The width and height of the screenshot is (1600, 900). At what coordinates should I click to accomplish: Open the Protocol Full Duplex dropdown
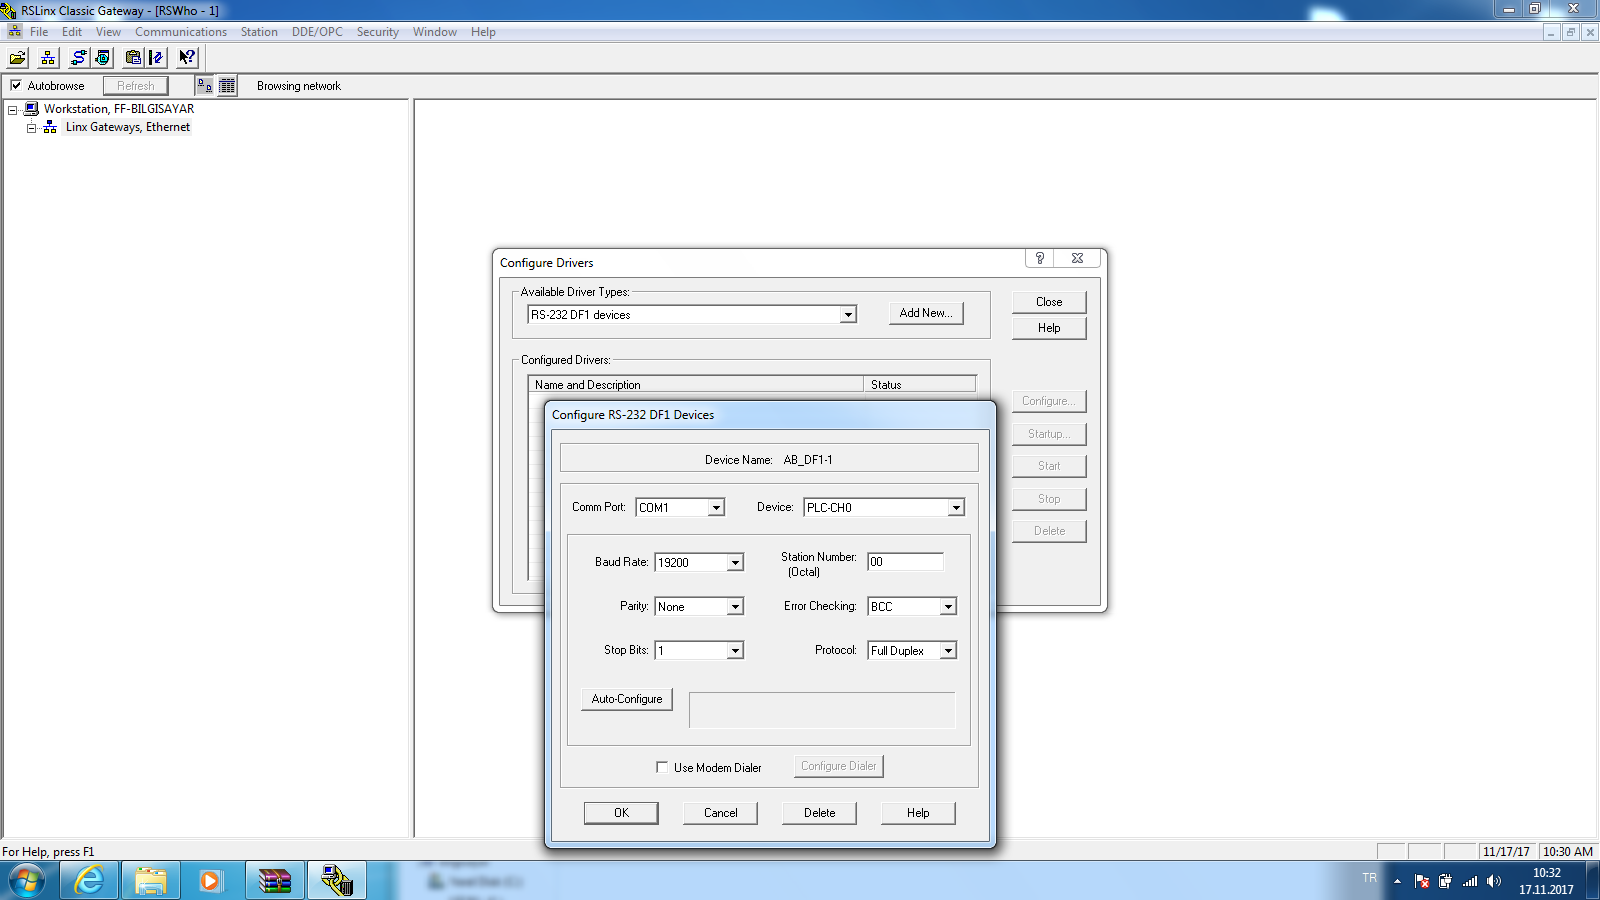tap(948, 651)
